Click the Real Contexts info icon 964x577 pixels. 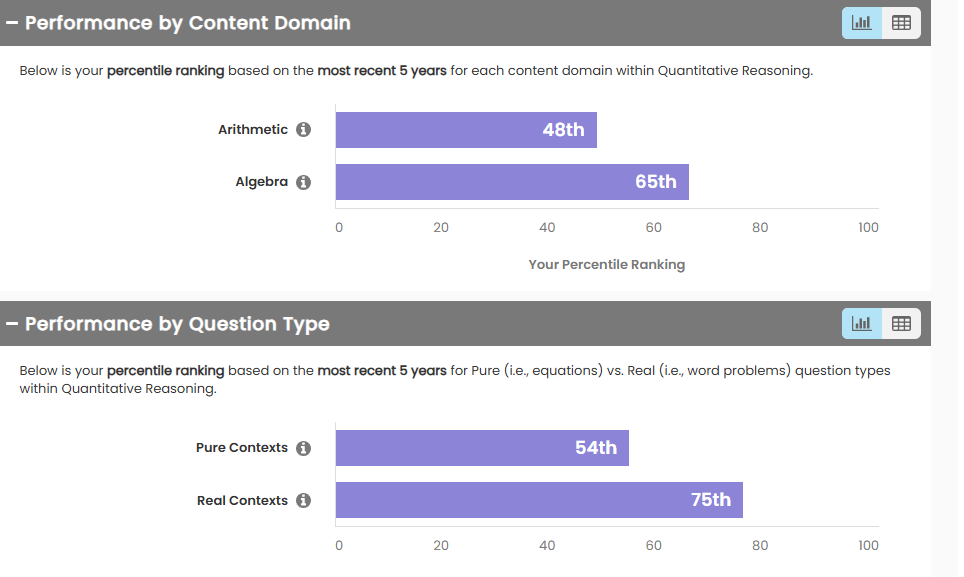(x=304, y=501)
